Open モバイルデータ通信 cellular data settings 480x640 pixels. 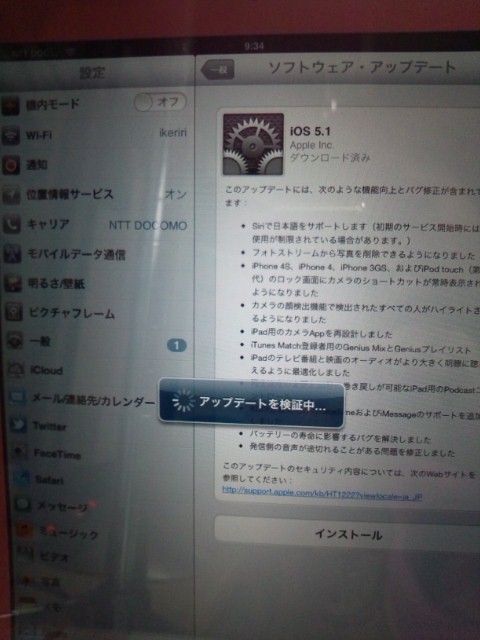point(97,254)
